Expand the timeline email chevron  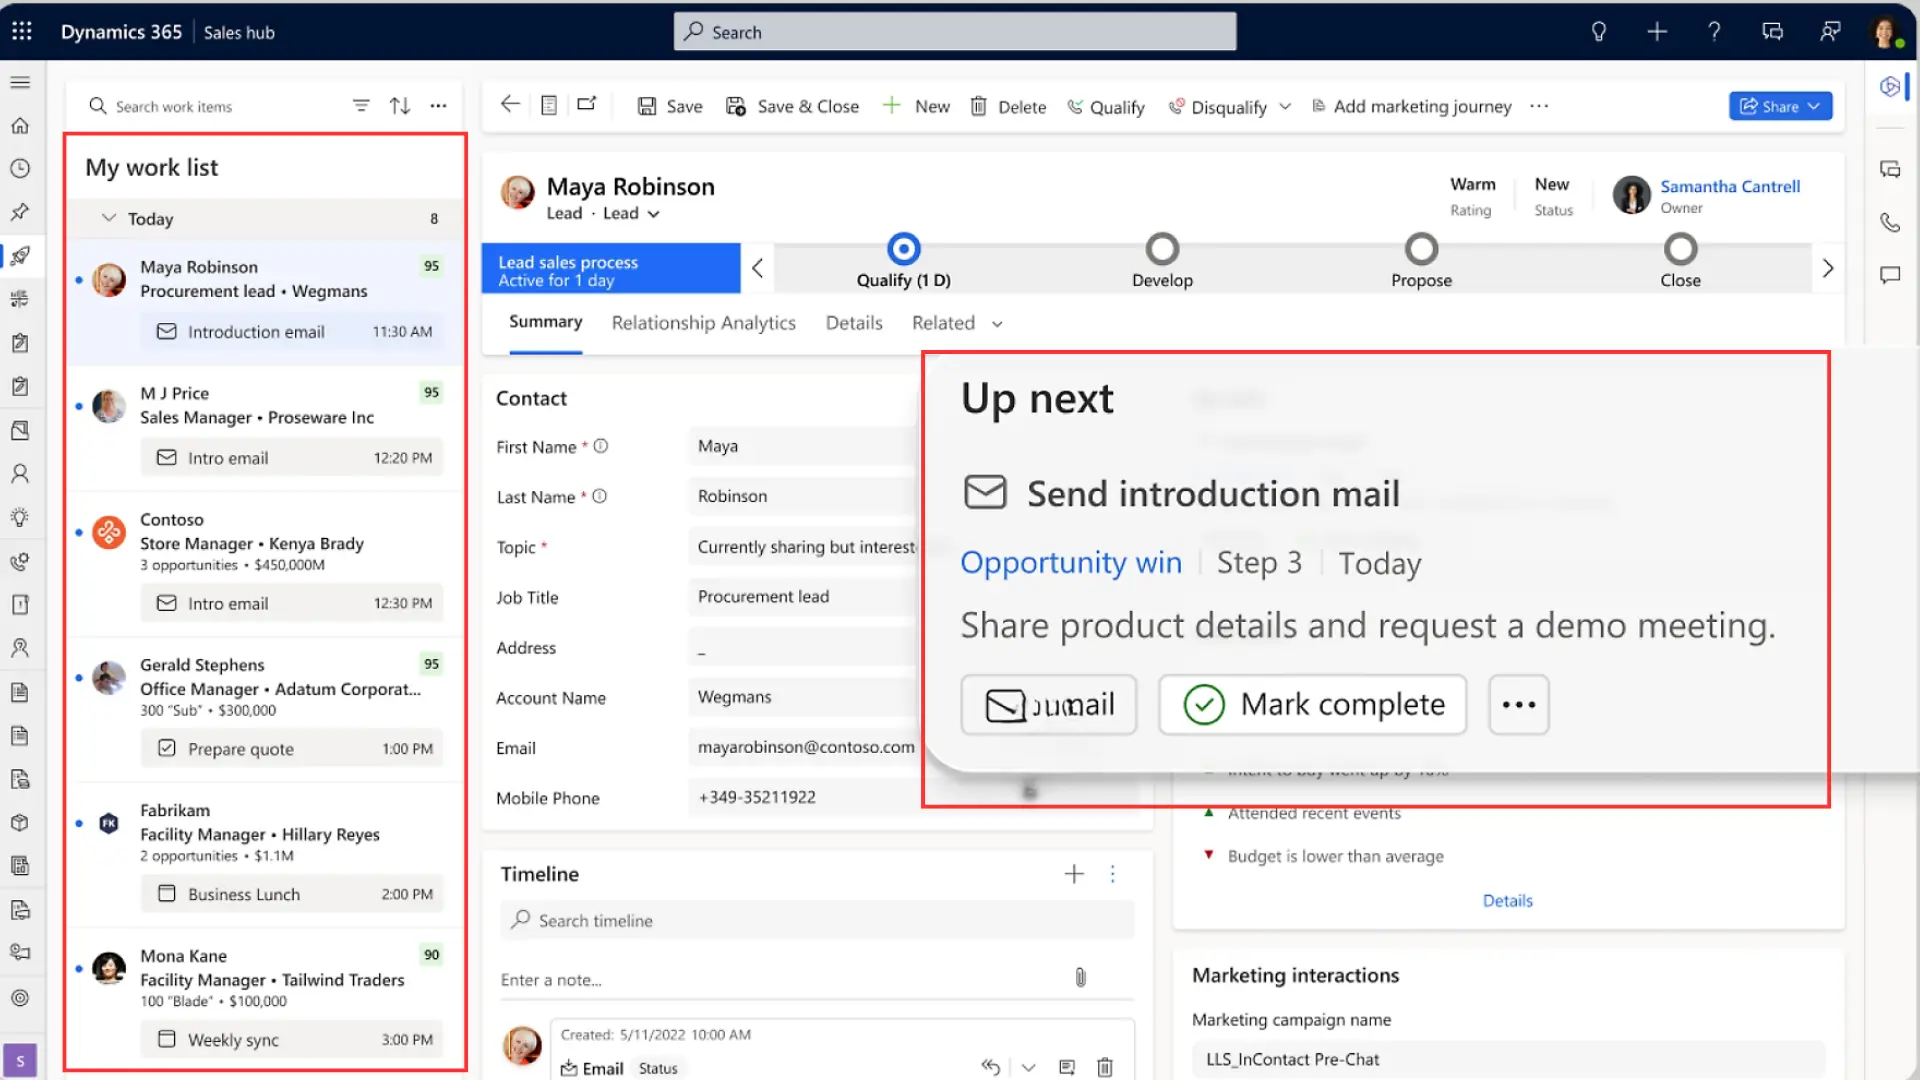tap(1028, 1067)
